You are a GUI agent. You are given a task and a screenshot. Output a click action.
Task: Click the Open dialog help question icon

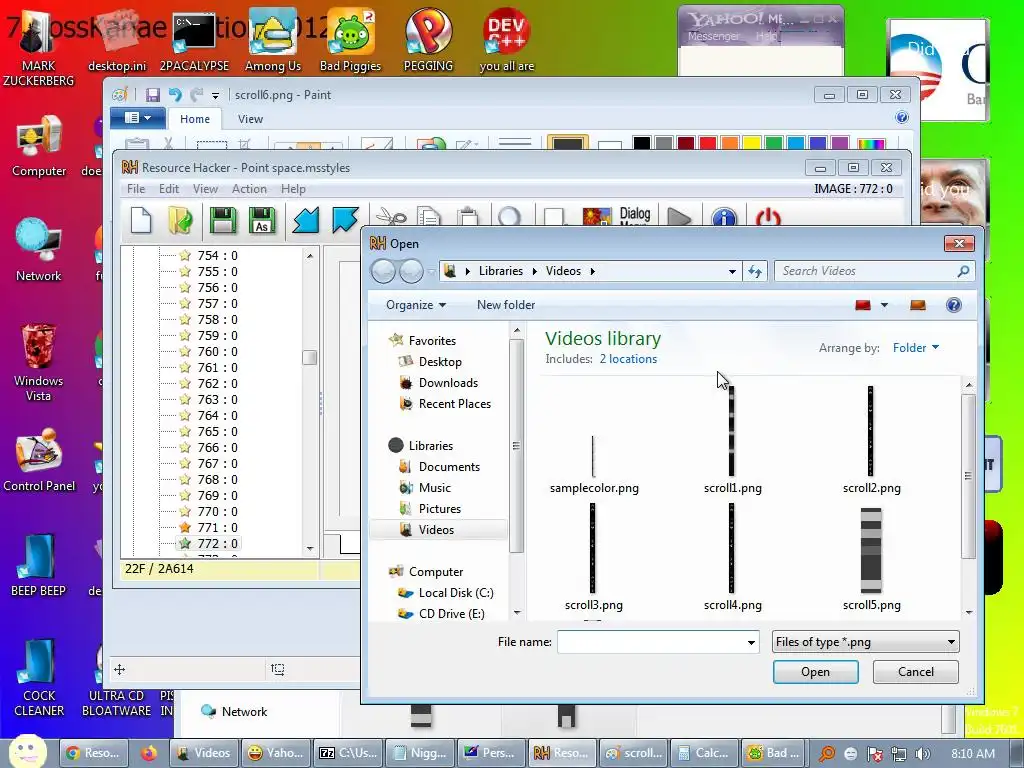coord(953,305)
